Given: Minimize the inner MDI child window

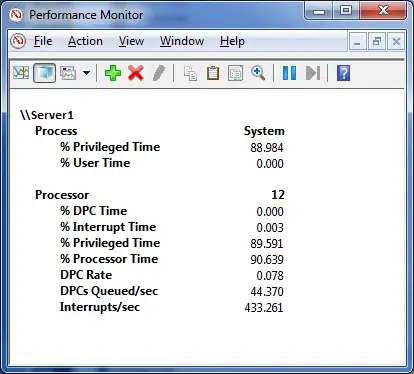Looking at the screenshot, I should 358,42.
